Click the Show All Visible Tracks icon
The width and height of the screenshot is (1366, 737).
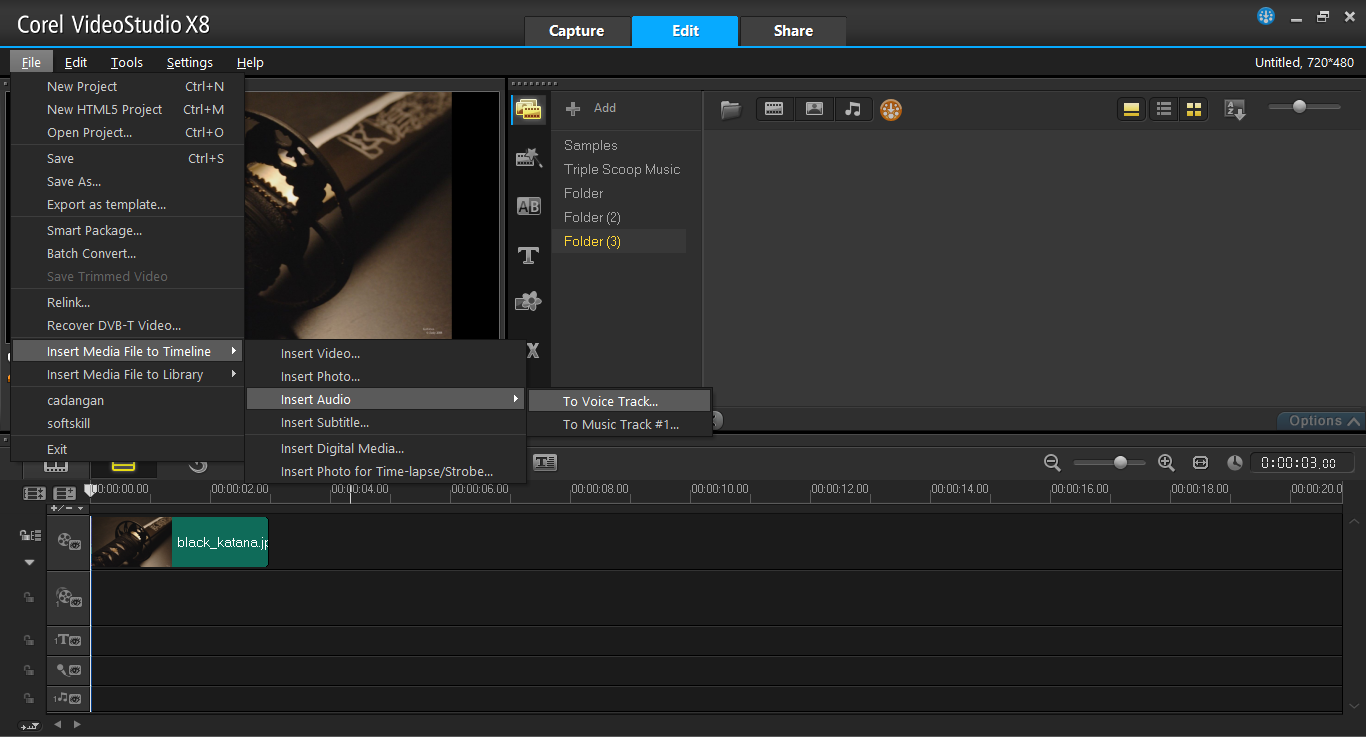35,494
